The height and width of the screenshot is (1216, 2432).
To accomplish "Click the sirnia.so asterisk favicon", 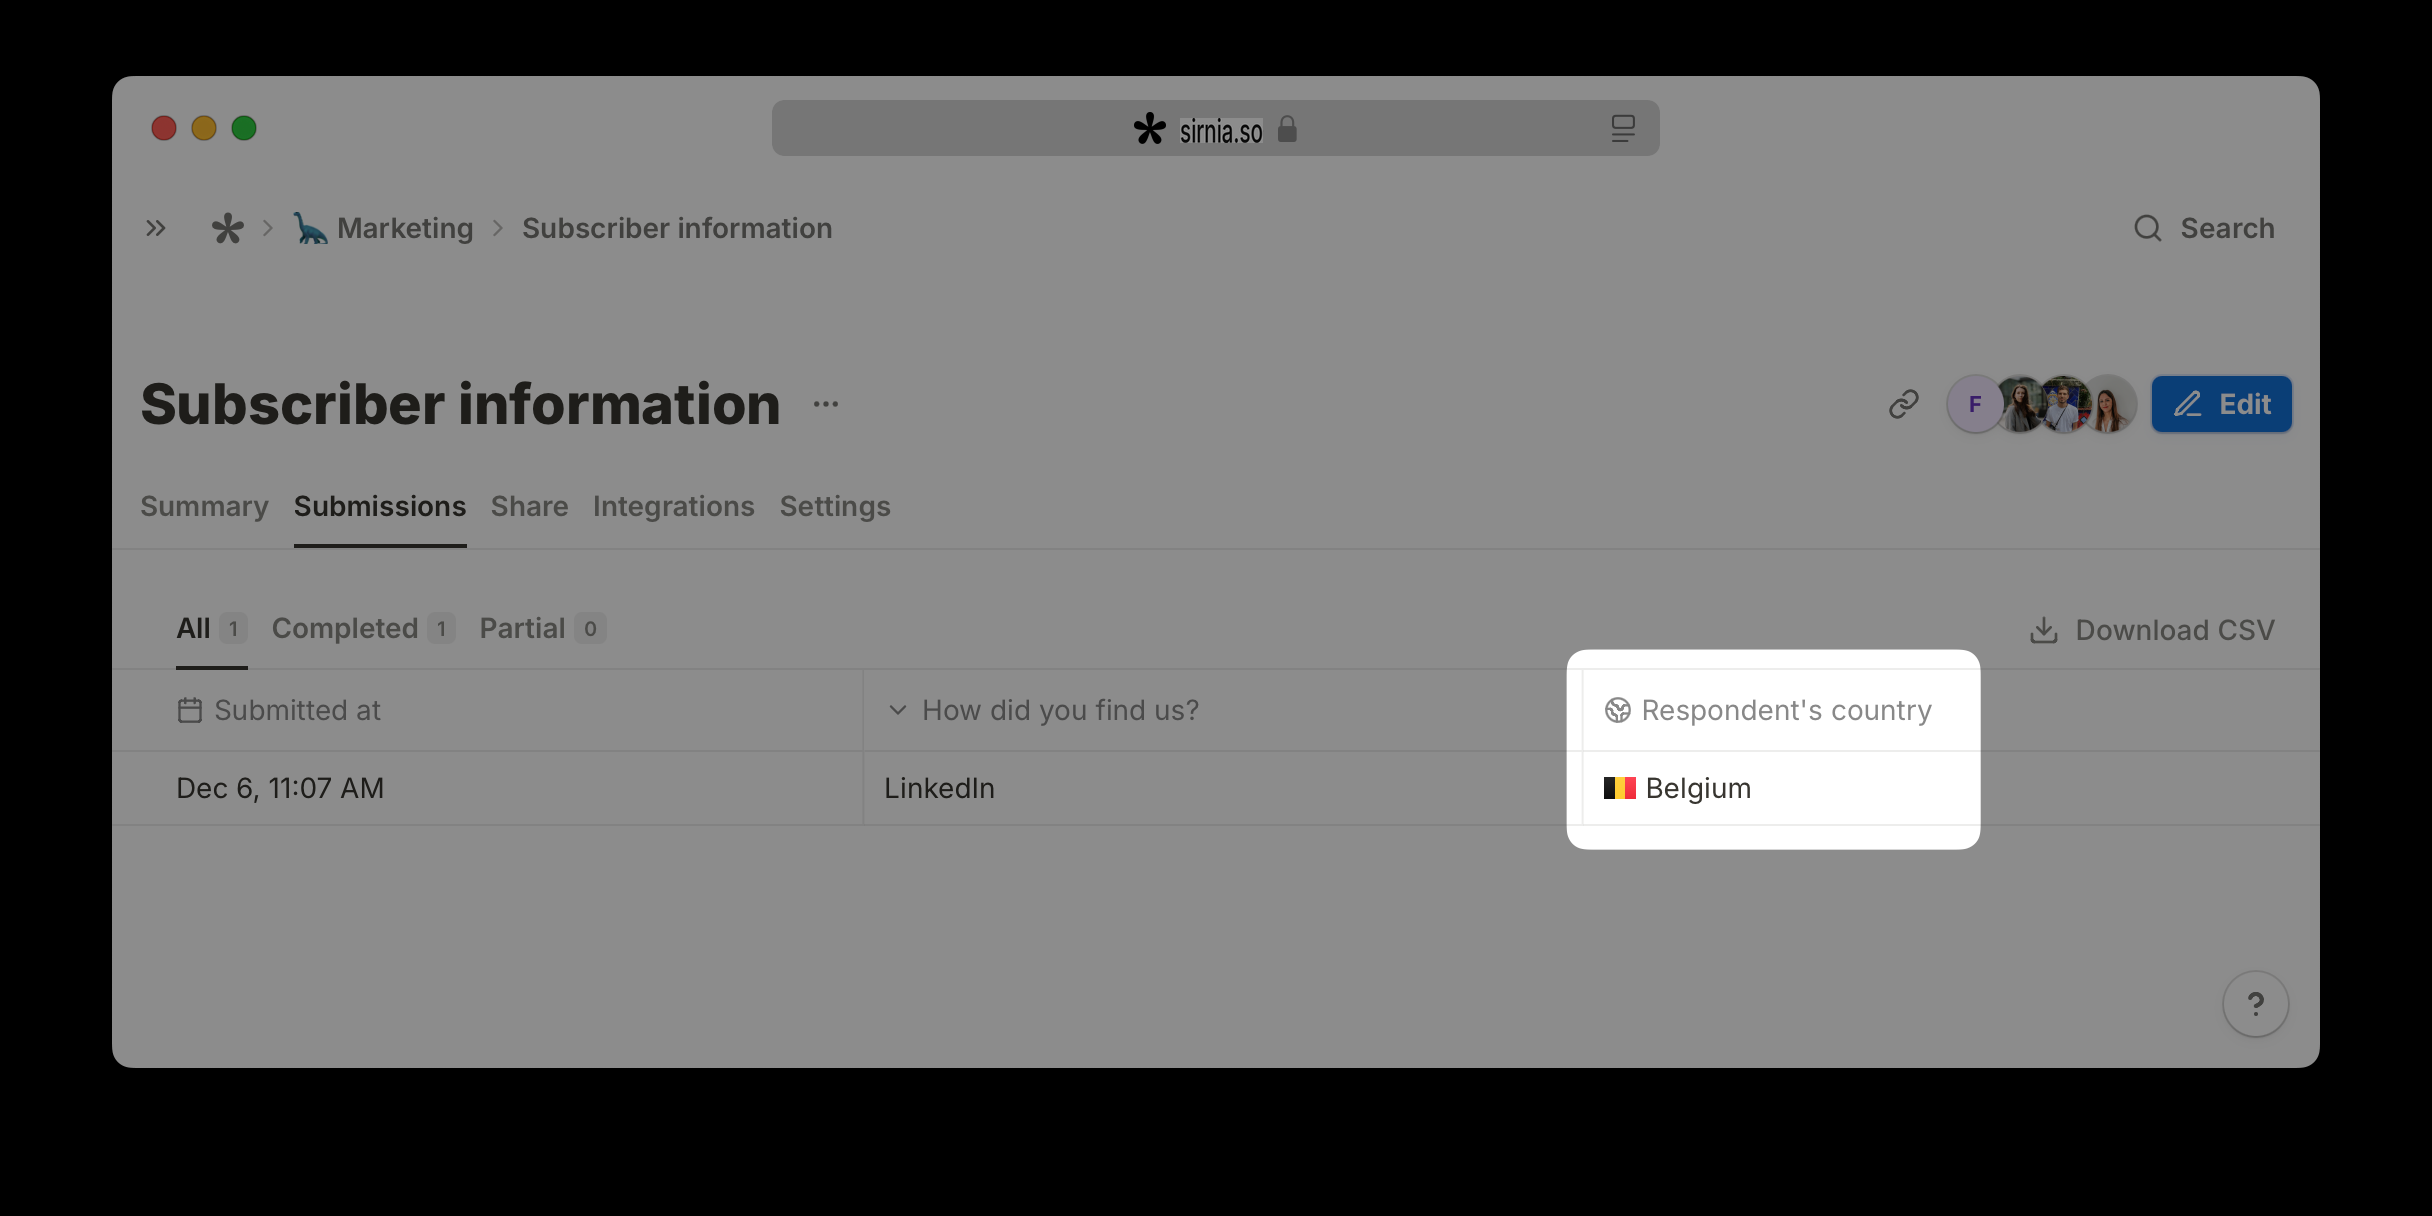I will (x=1150, y=129).
